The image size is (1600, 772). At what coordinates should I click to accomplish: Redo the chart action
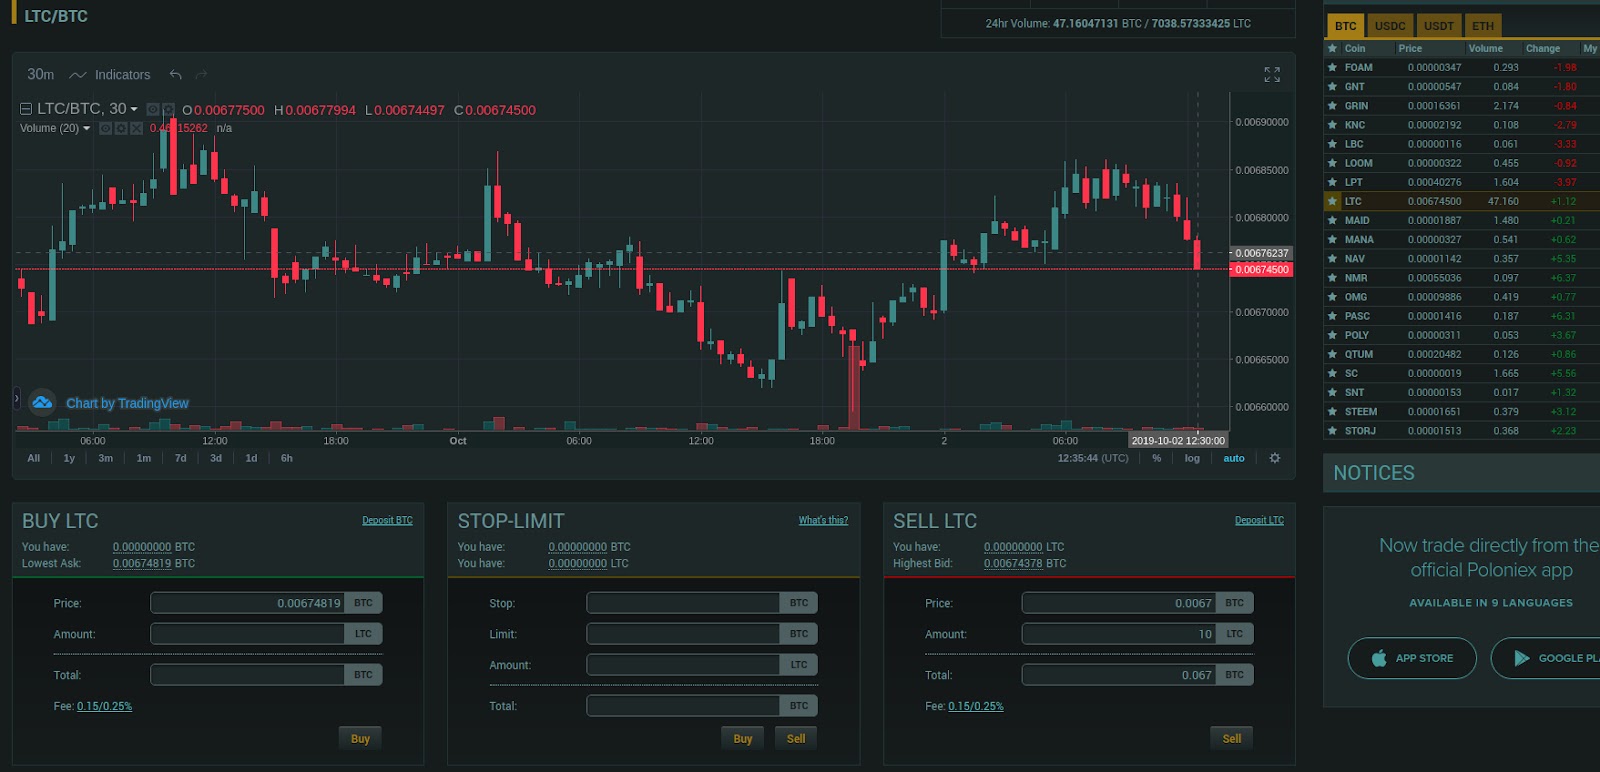pos(202,75)
